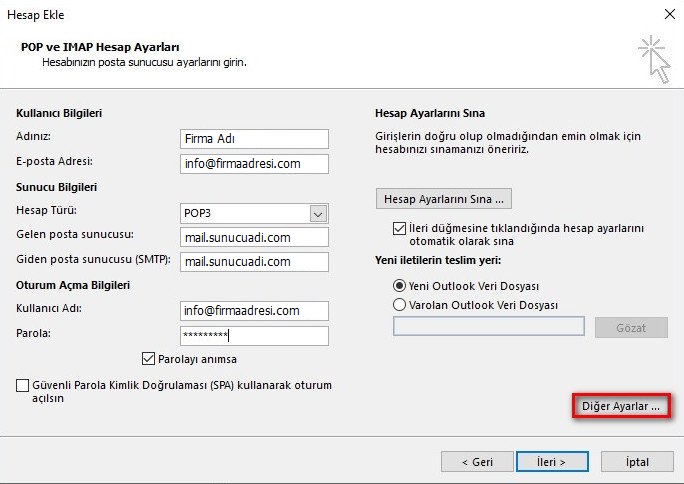
Task: Choose Varolan Outlook Veri Dosyası radio
Action: tap(399, 304)
